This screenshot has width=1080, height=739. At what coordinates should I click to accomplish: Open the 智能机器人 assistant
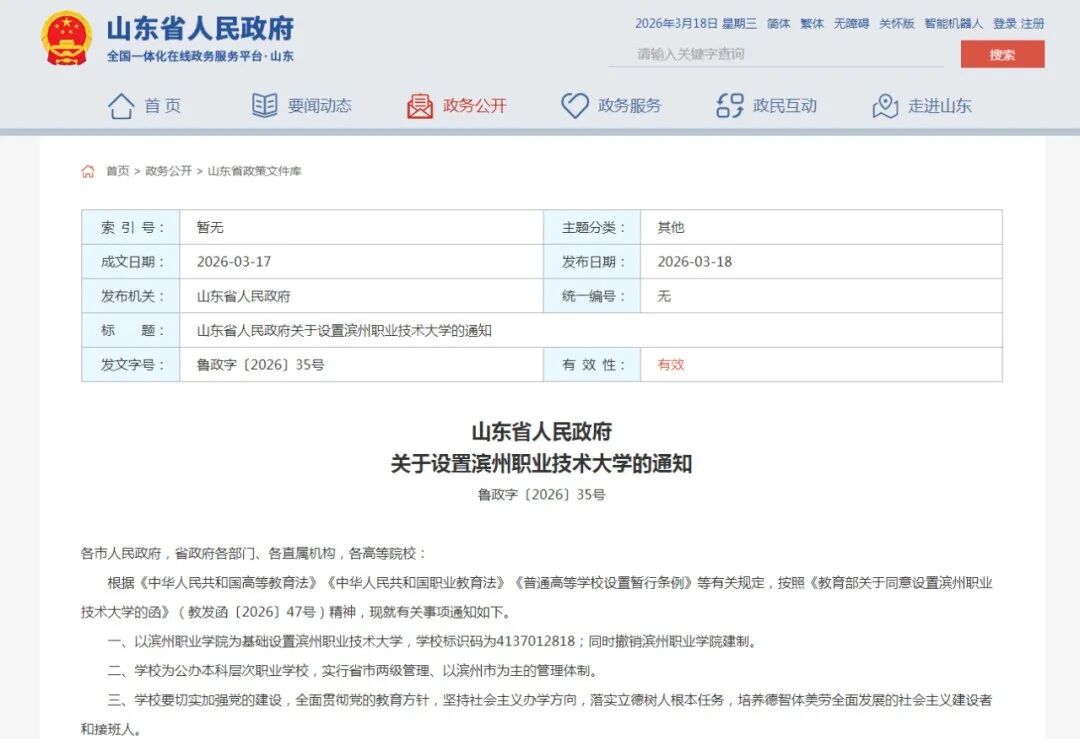pyautogui.click(x=953, y=24)
